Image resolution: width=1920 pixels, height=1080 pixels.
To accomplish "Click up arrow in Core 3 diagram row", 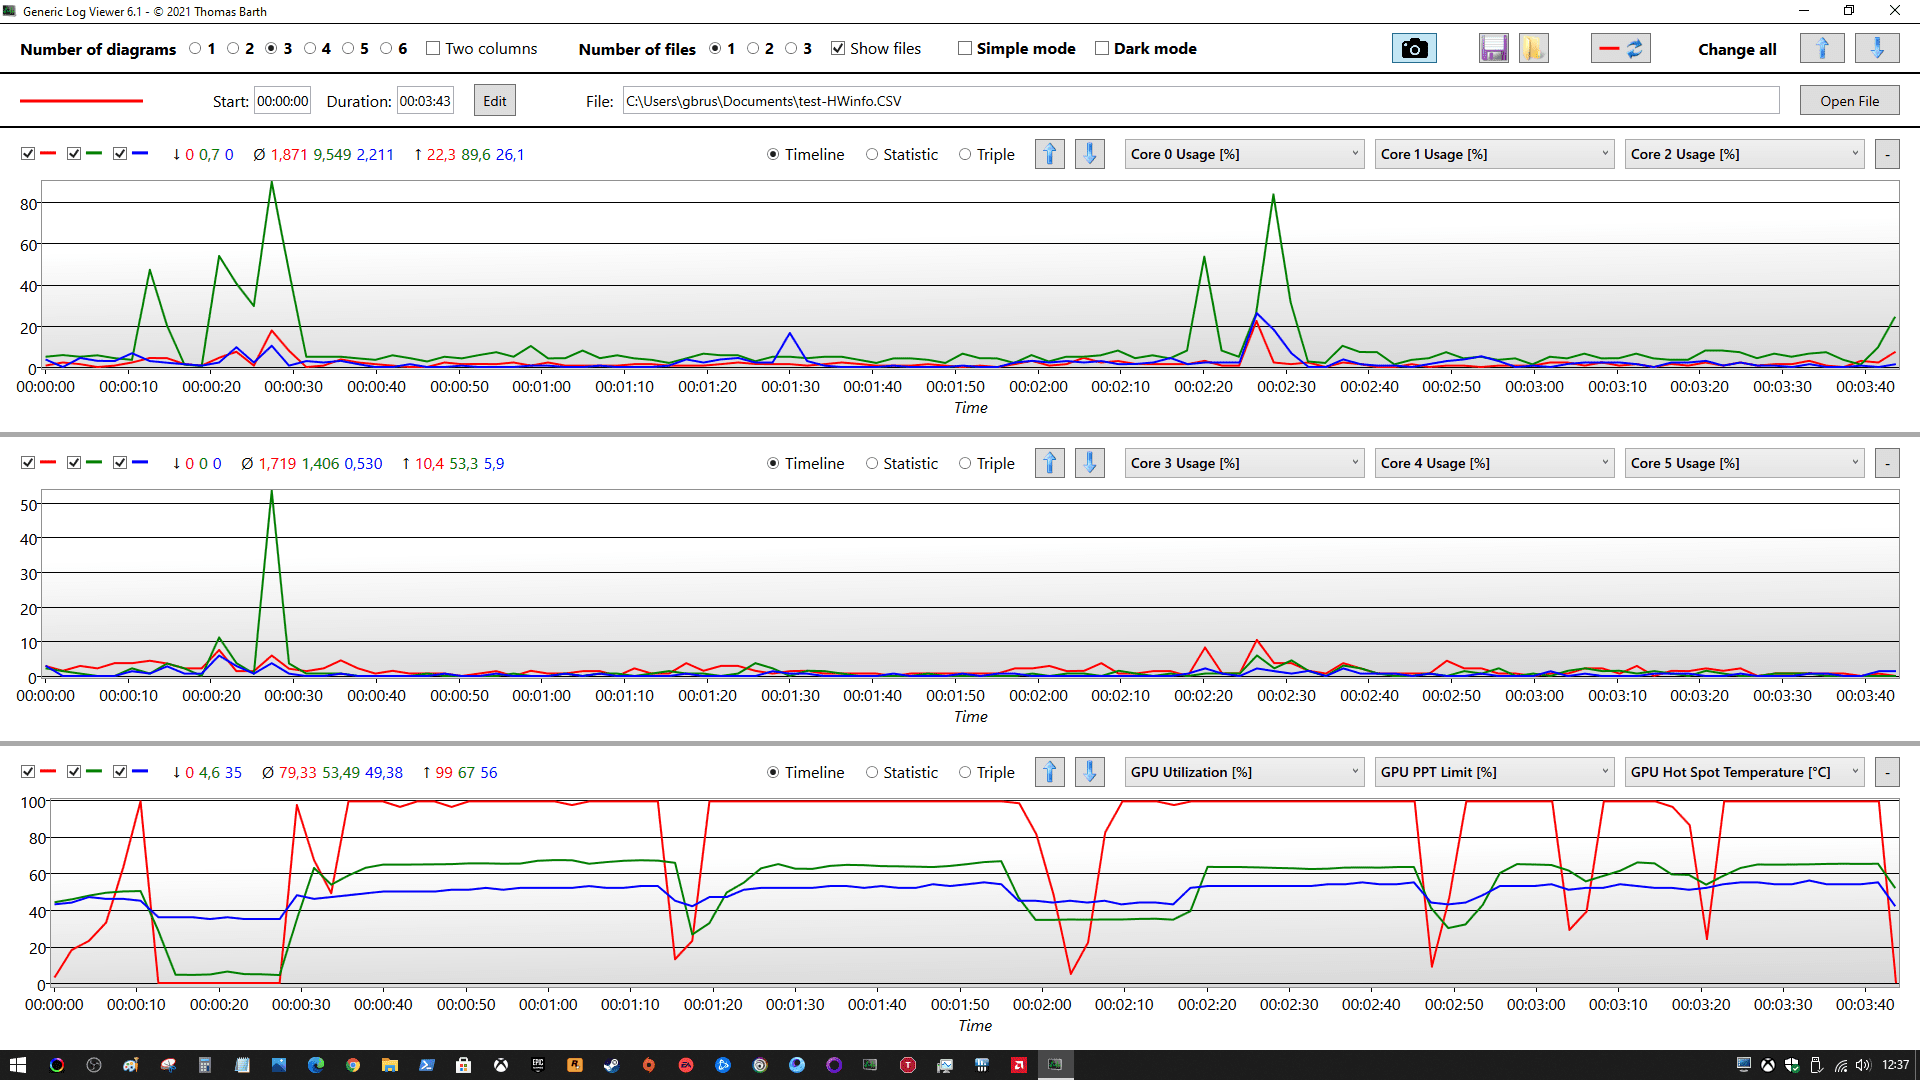I will pos(1049,463).
